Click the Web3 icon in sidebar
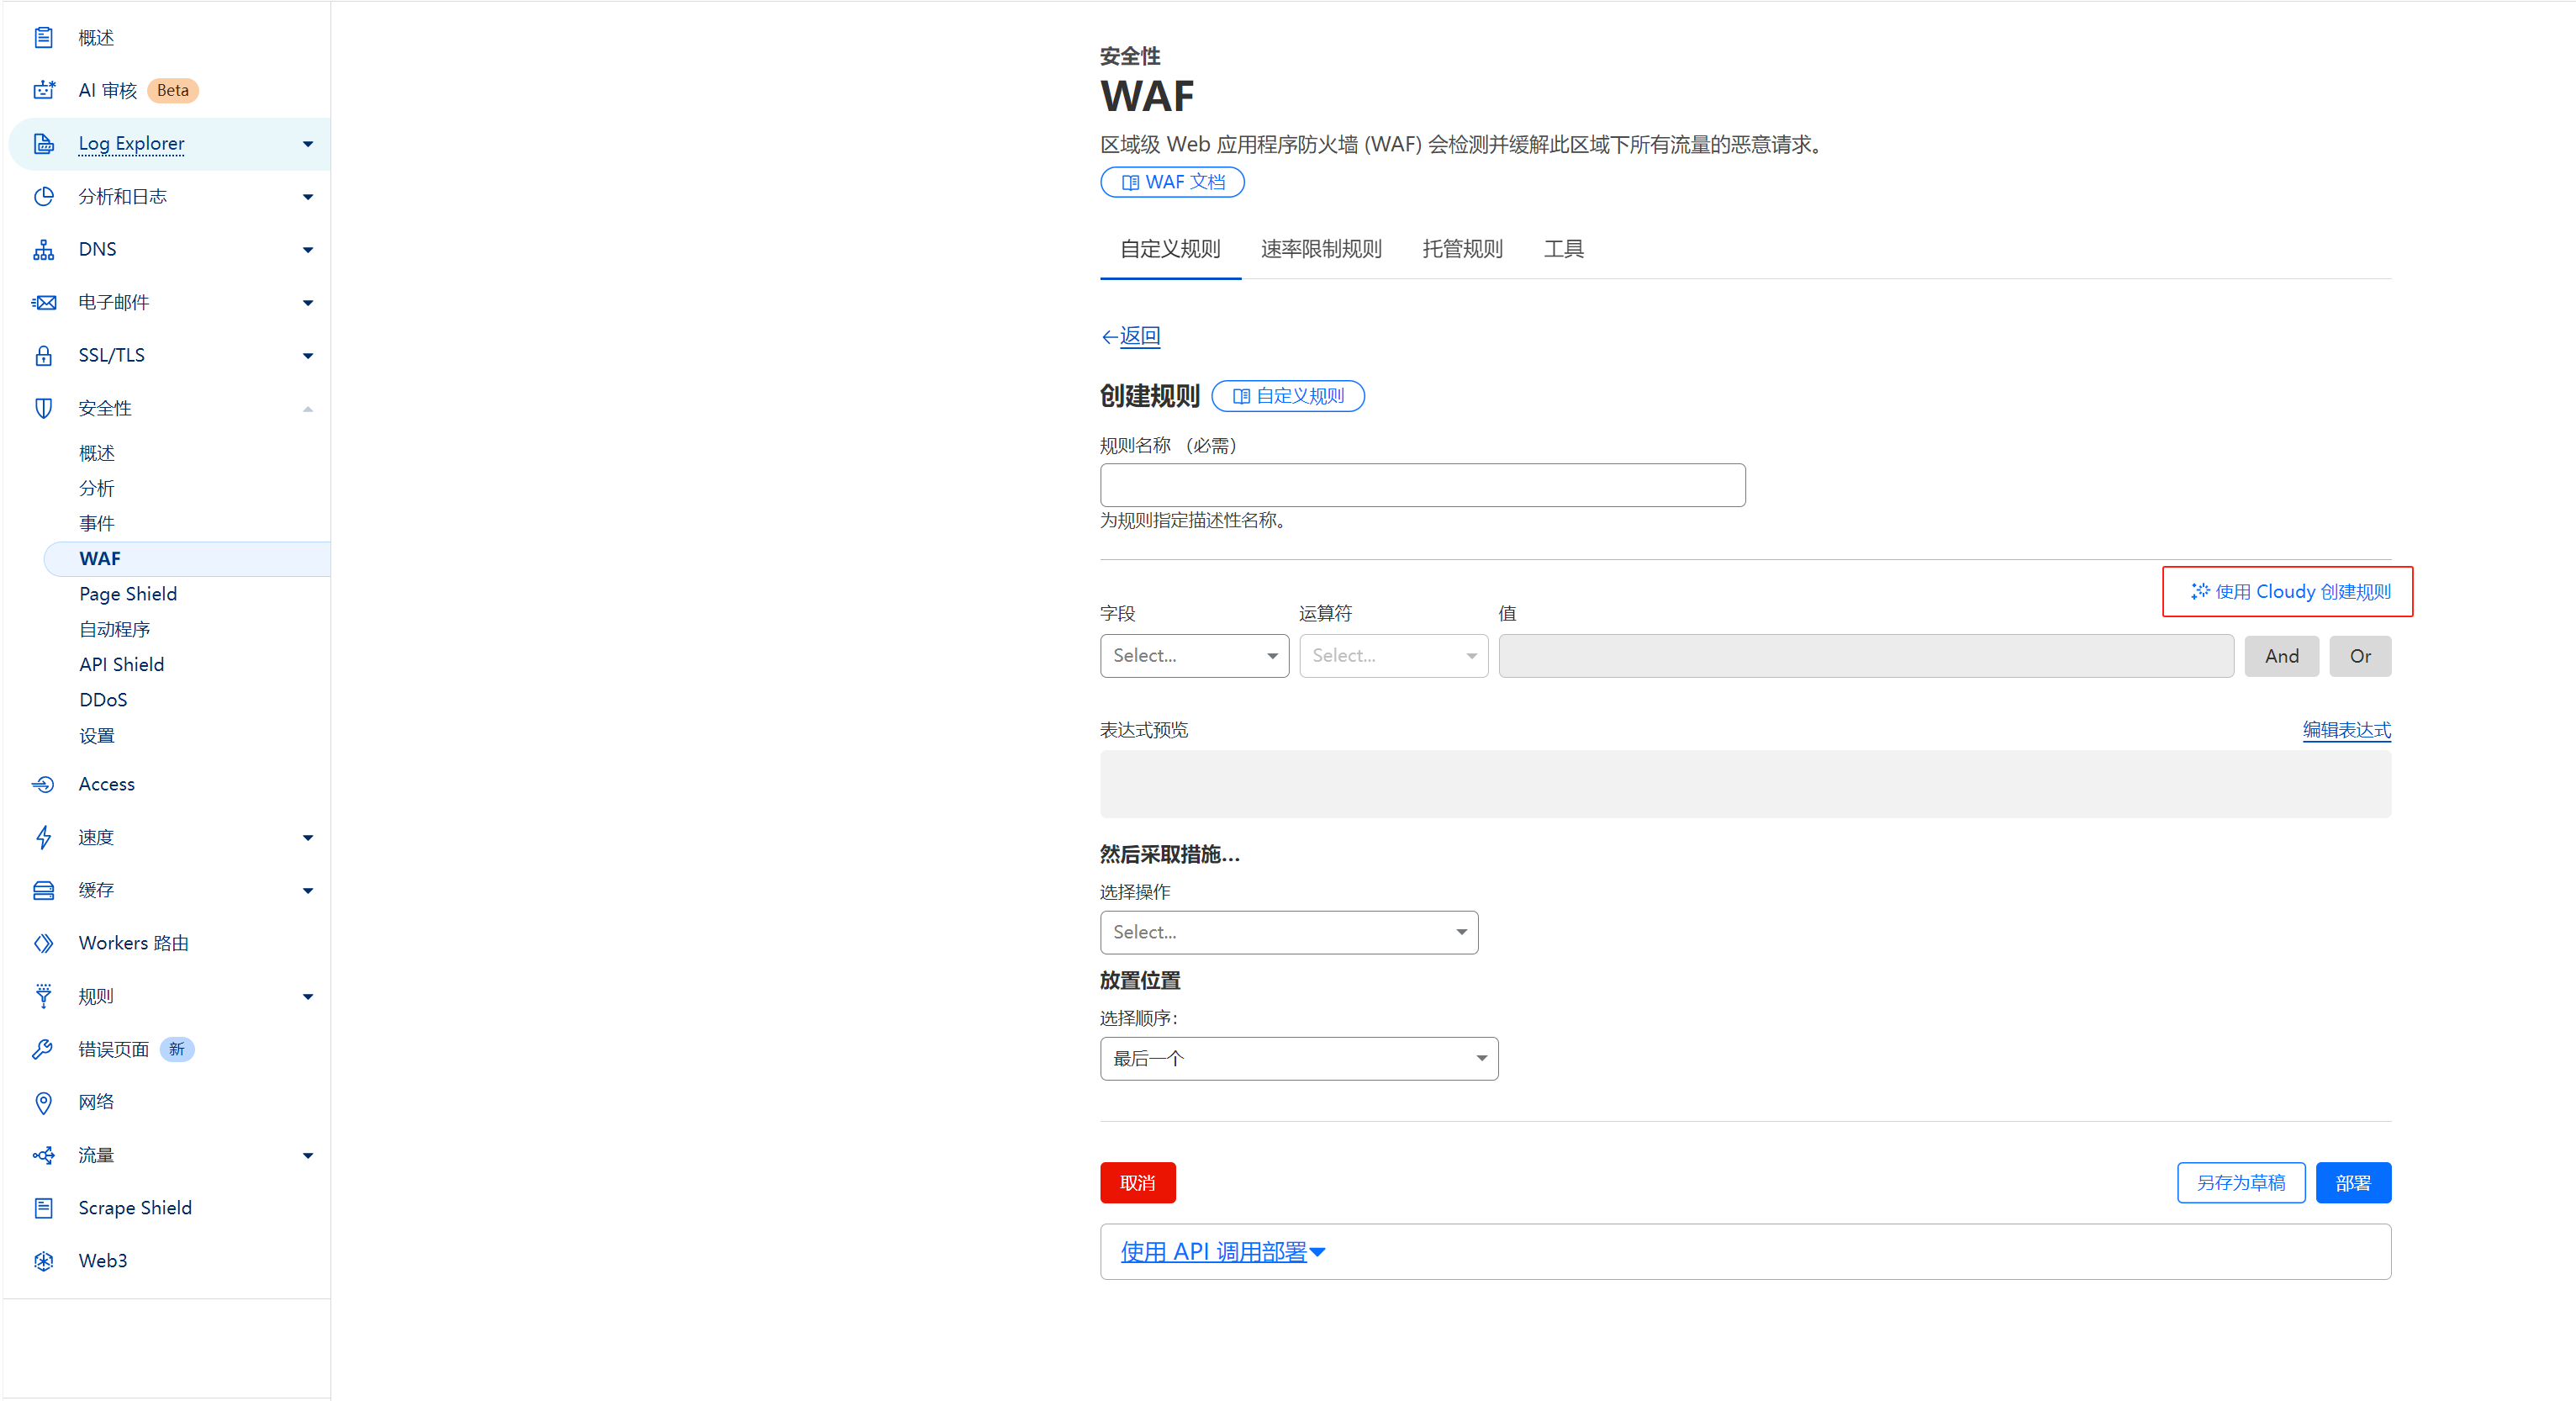The image size is (2576, 1401). click(x=43, y=1260)
